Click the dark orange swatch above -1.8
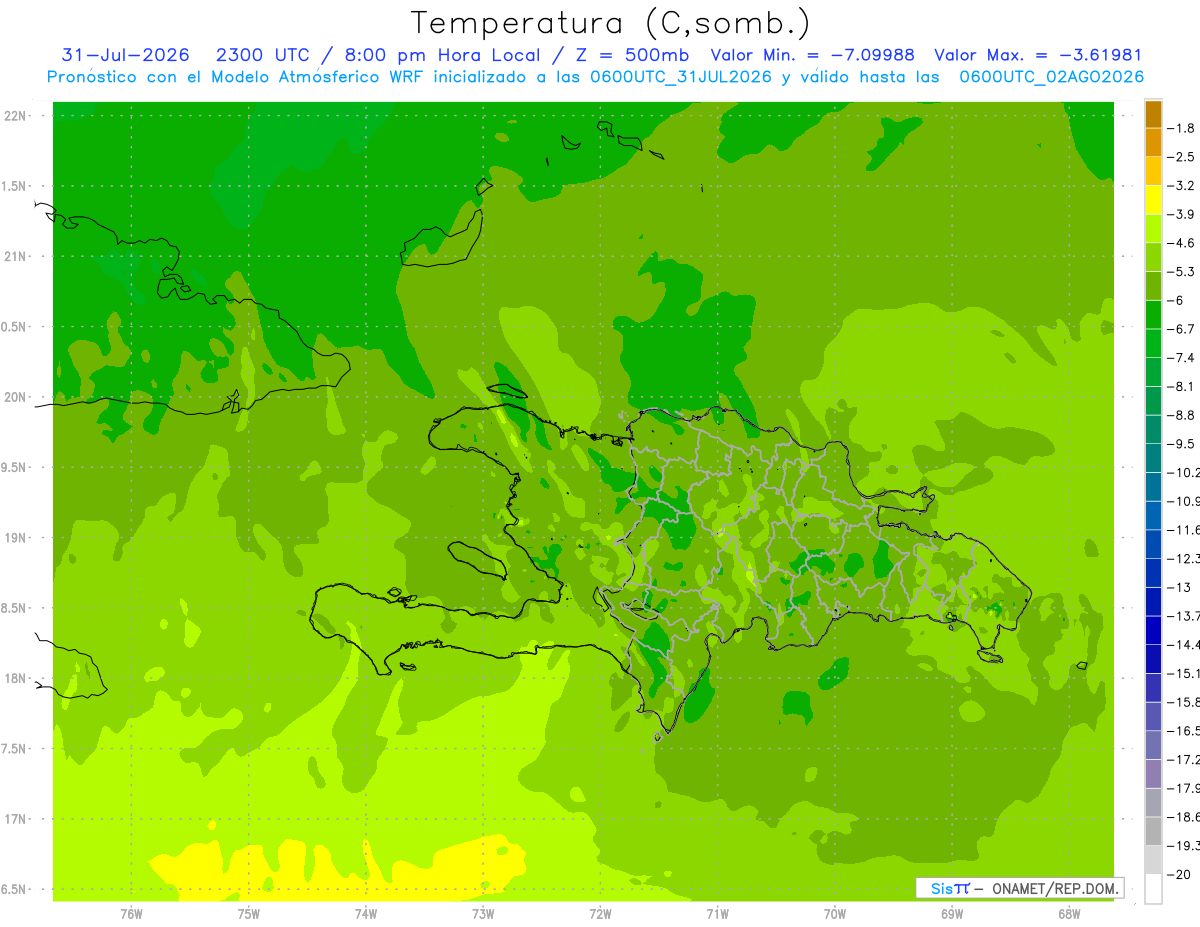Image resolution: width=1200 pixels, height=927 pixels. [x=1153, y=114]
